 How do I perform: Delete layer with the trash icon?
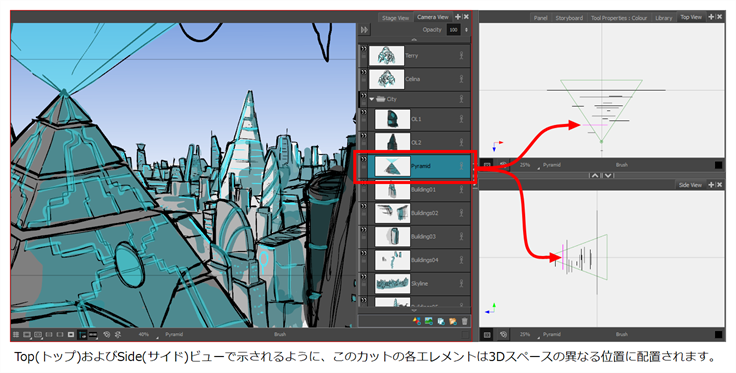[464, 321]
